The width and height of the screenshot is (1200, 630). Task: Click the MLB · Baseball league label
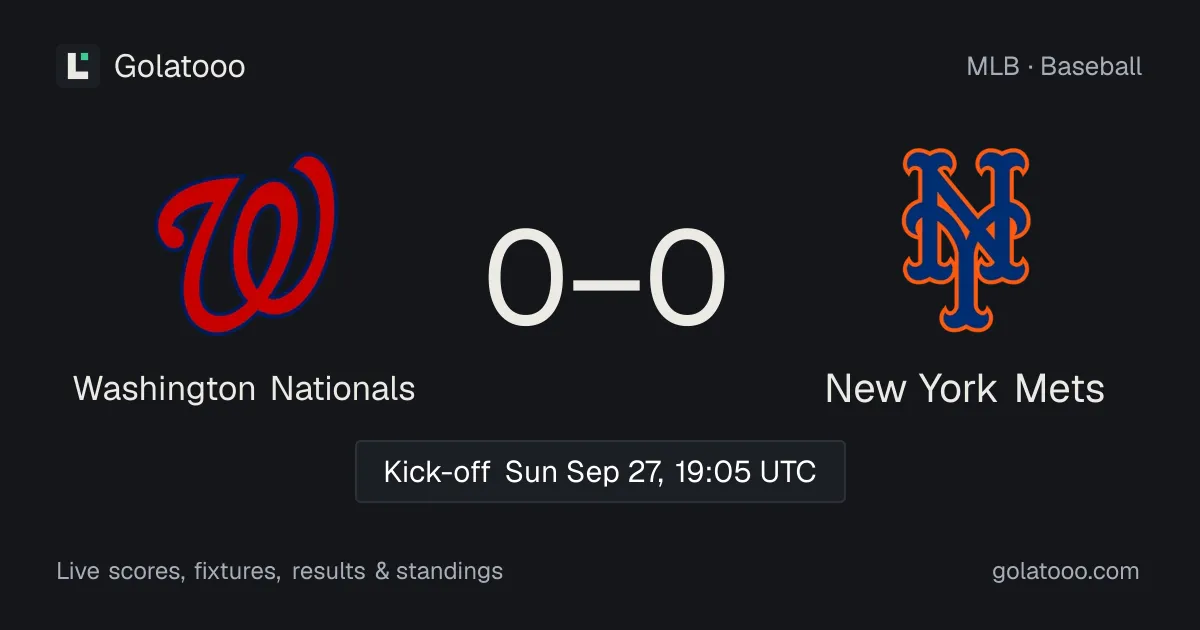point(1054,67)
